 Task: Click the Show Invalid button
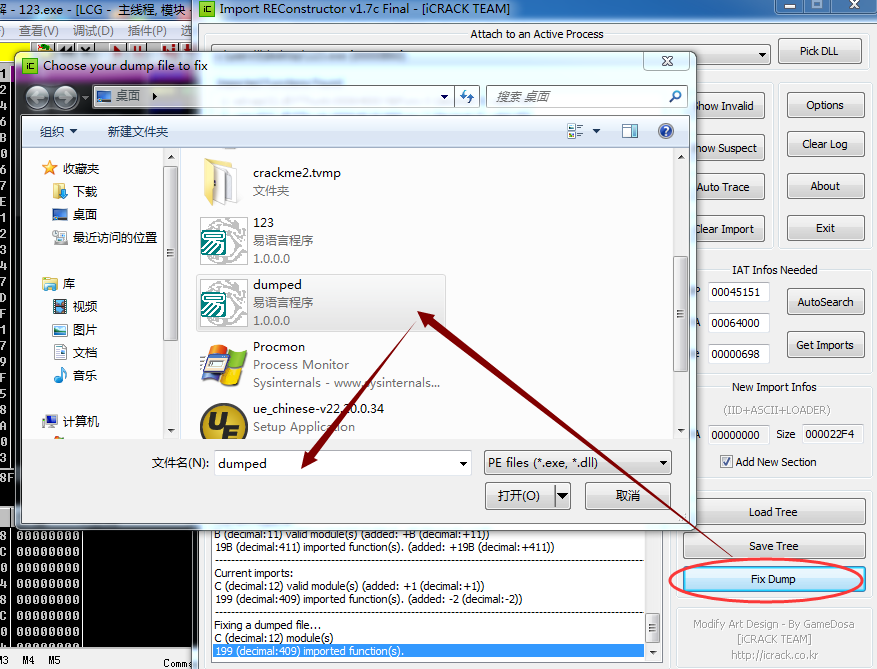(729, 106)
